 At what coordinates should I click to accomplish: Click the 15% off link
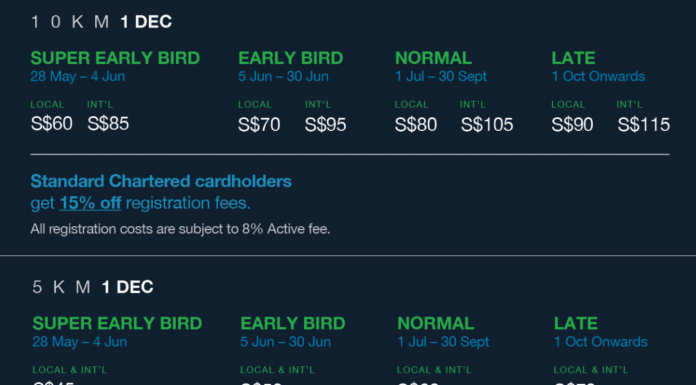click(x=90, y=203)
